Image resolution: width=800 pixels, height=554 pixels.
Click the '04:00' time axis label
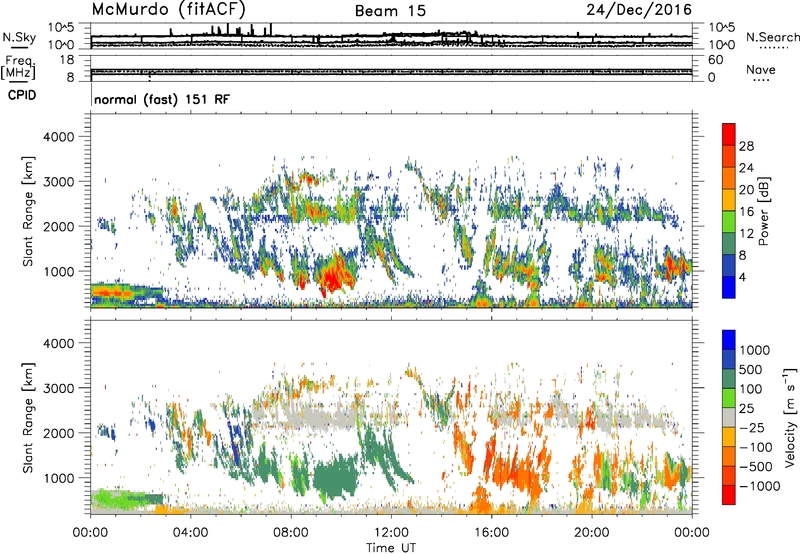(x=191, y=533)
